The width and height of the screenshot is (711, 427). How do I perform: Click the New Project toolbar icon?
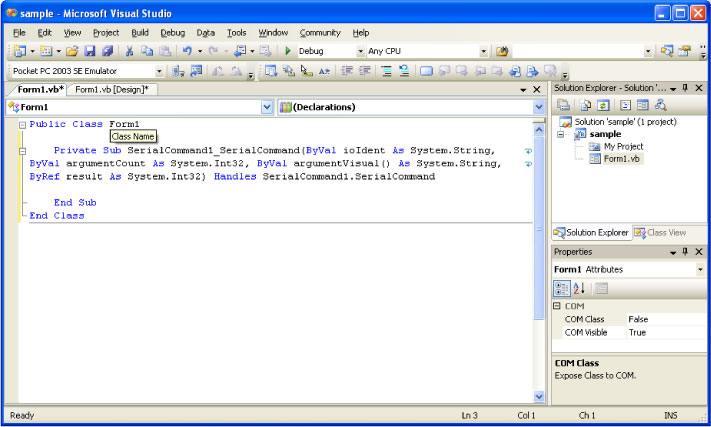[x=20, y=51]
